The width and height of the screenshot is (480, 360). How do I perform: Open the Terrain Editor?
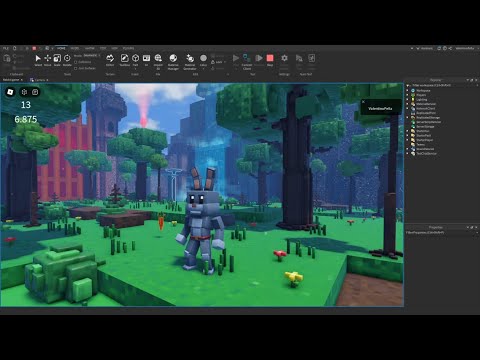[x=110, y=60]
